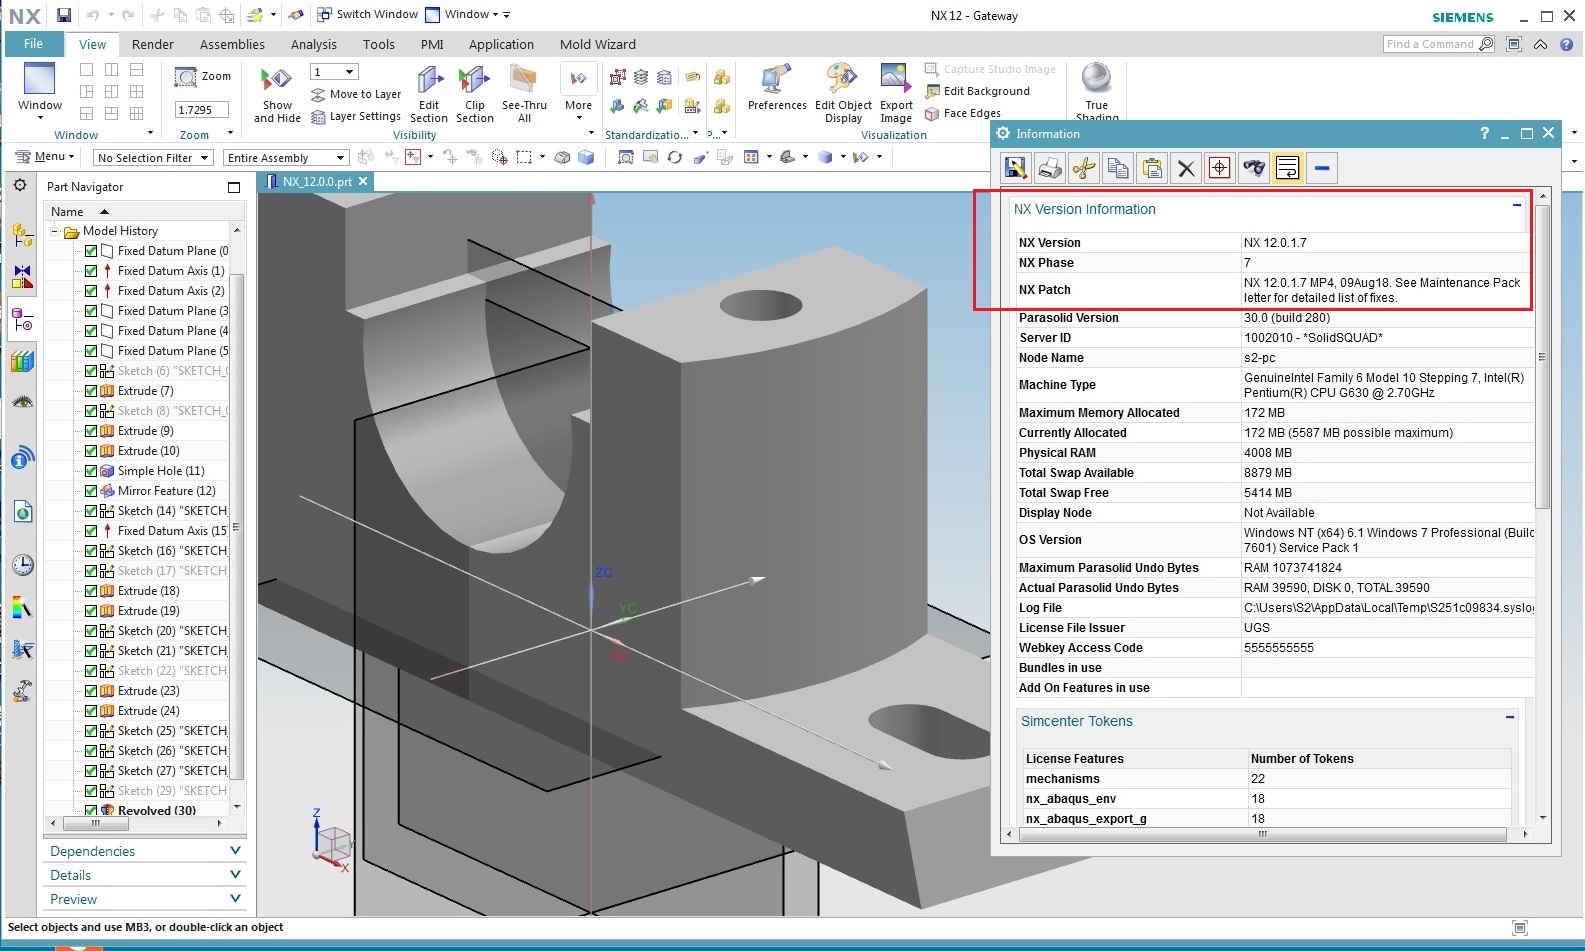Print the Information window contents

[x=1050, y=168]
